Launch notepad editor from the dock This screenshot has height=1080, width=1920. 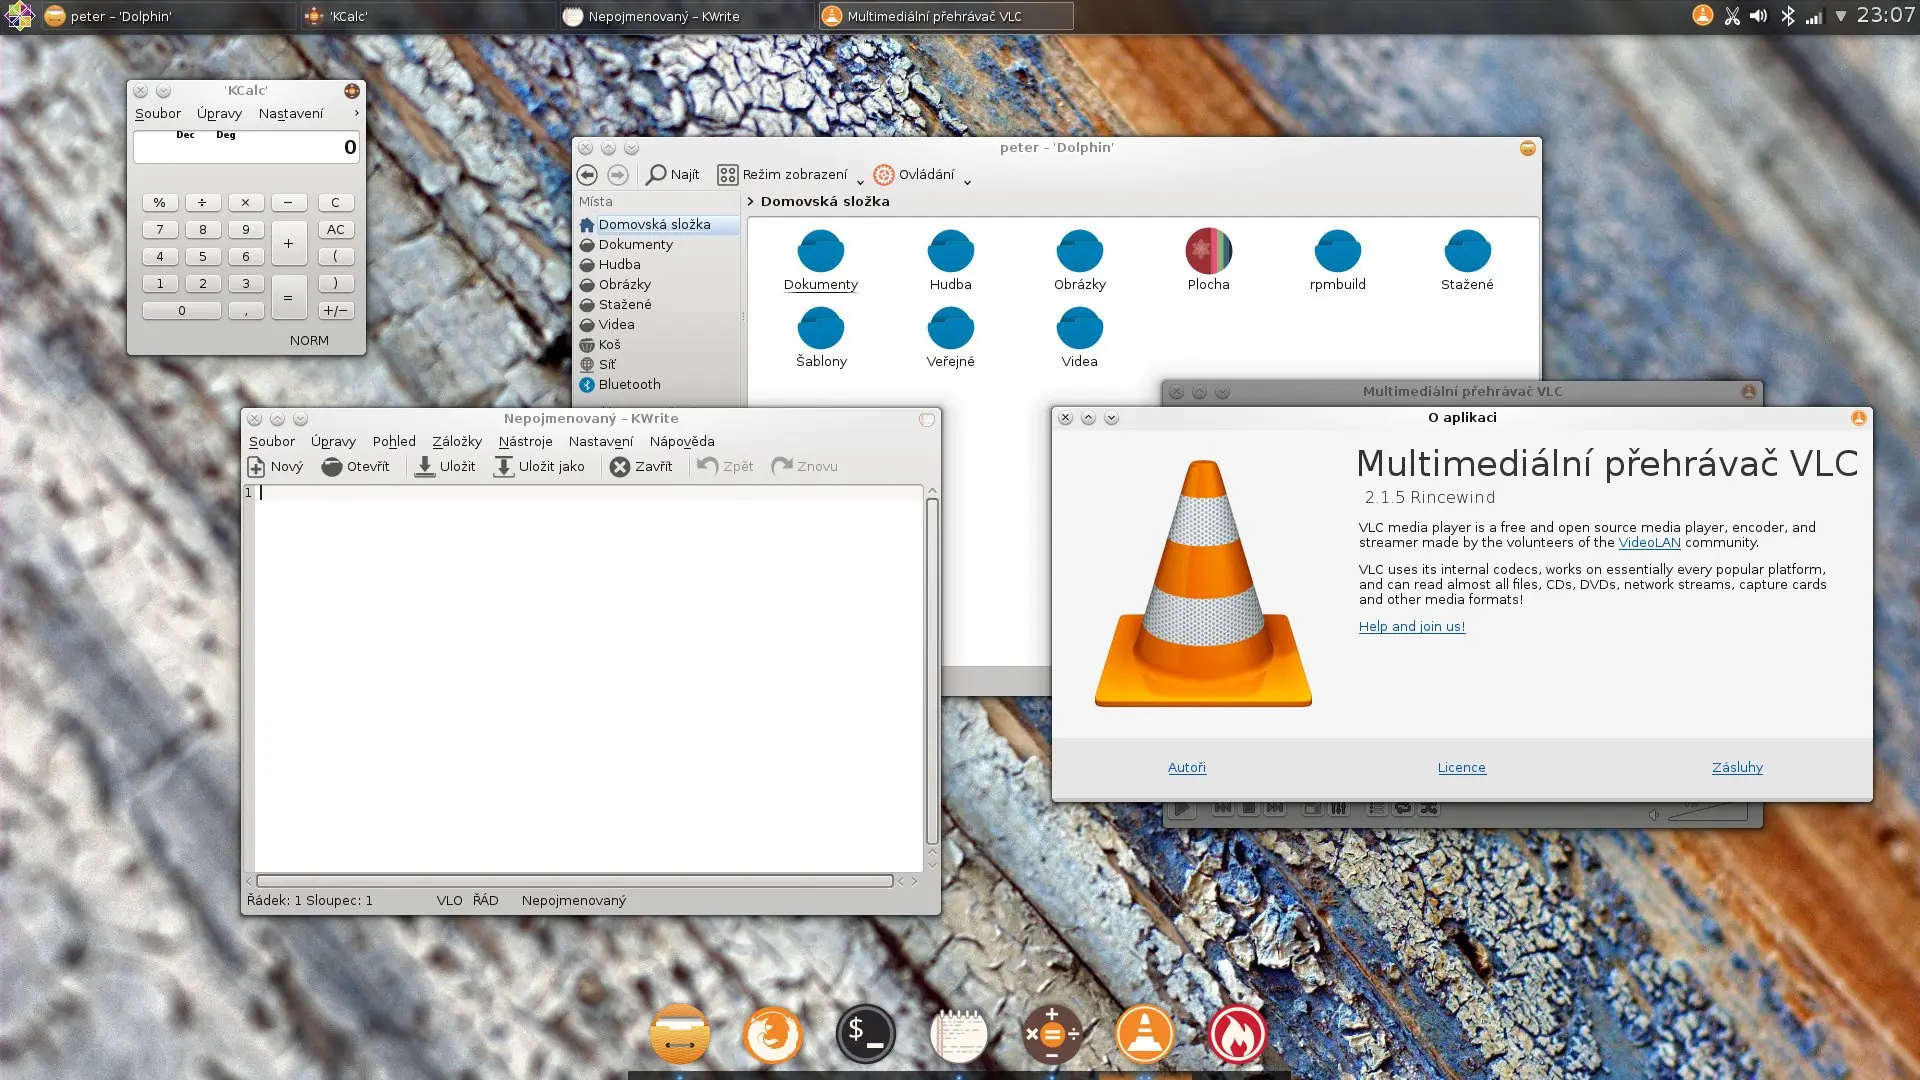pos(958,1034)
